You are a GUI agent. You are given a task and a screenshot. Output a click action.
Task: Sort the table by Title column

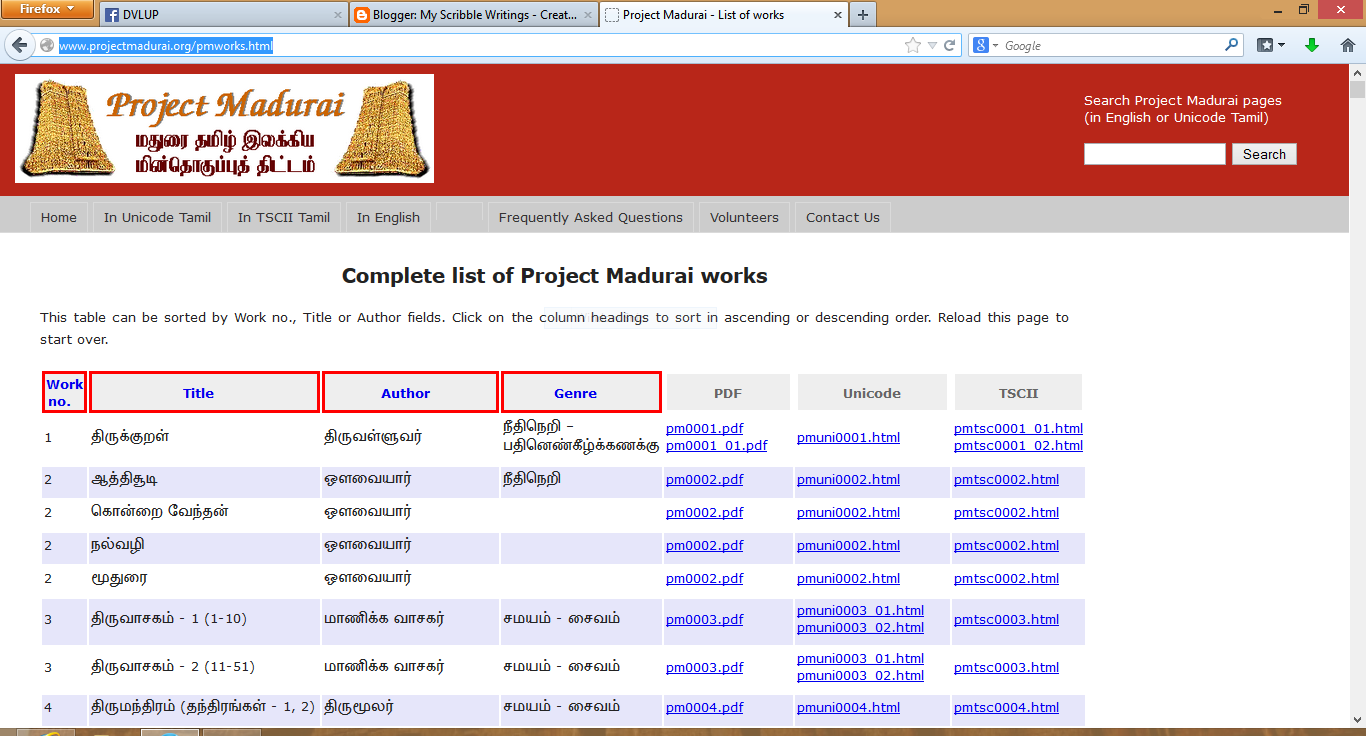[204, 392]
